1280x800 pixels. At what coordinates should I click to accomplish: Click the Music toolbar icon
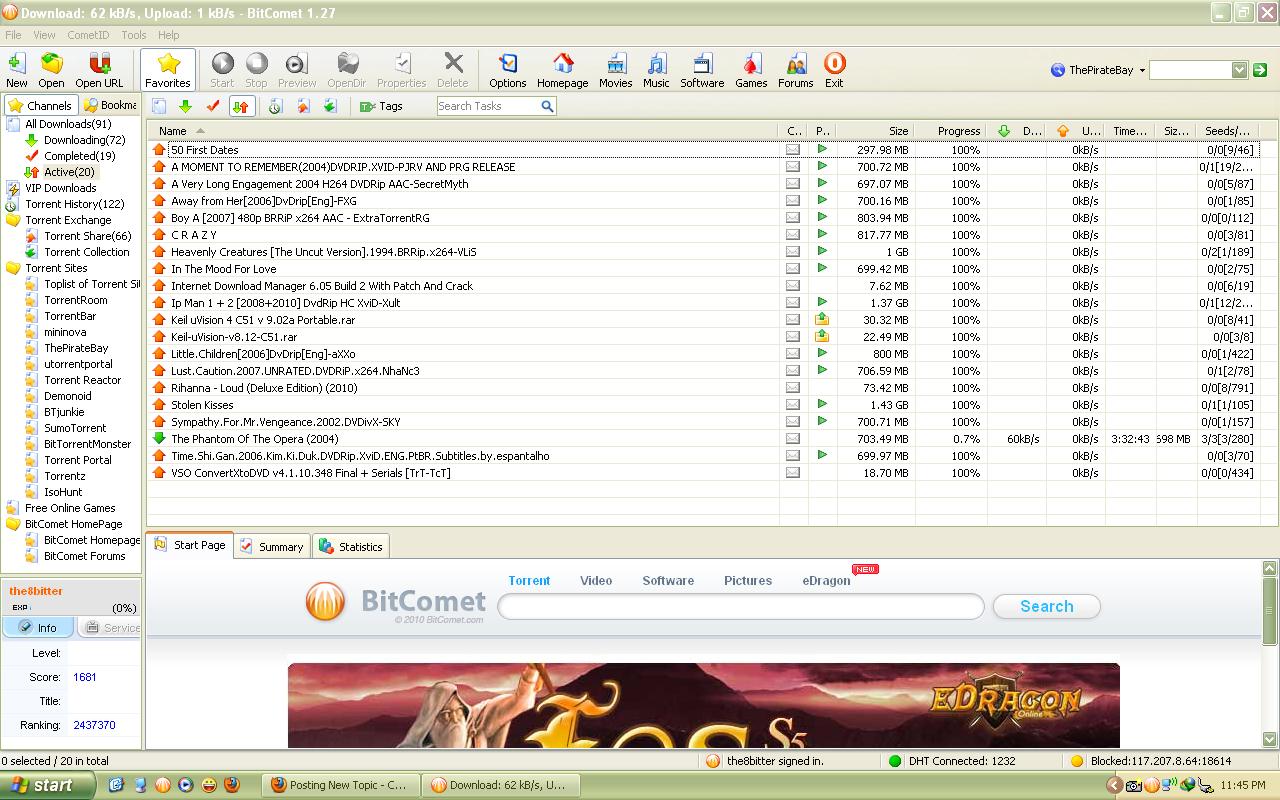(x=656, y=68)
